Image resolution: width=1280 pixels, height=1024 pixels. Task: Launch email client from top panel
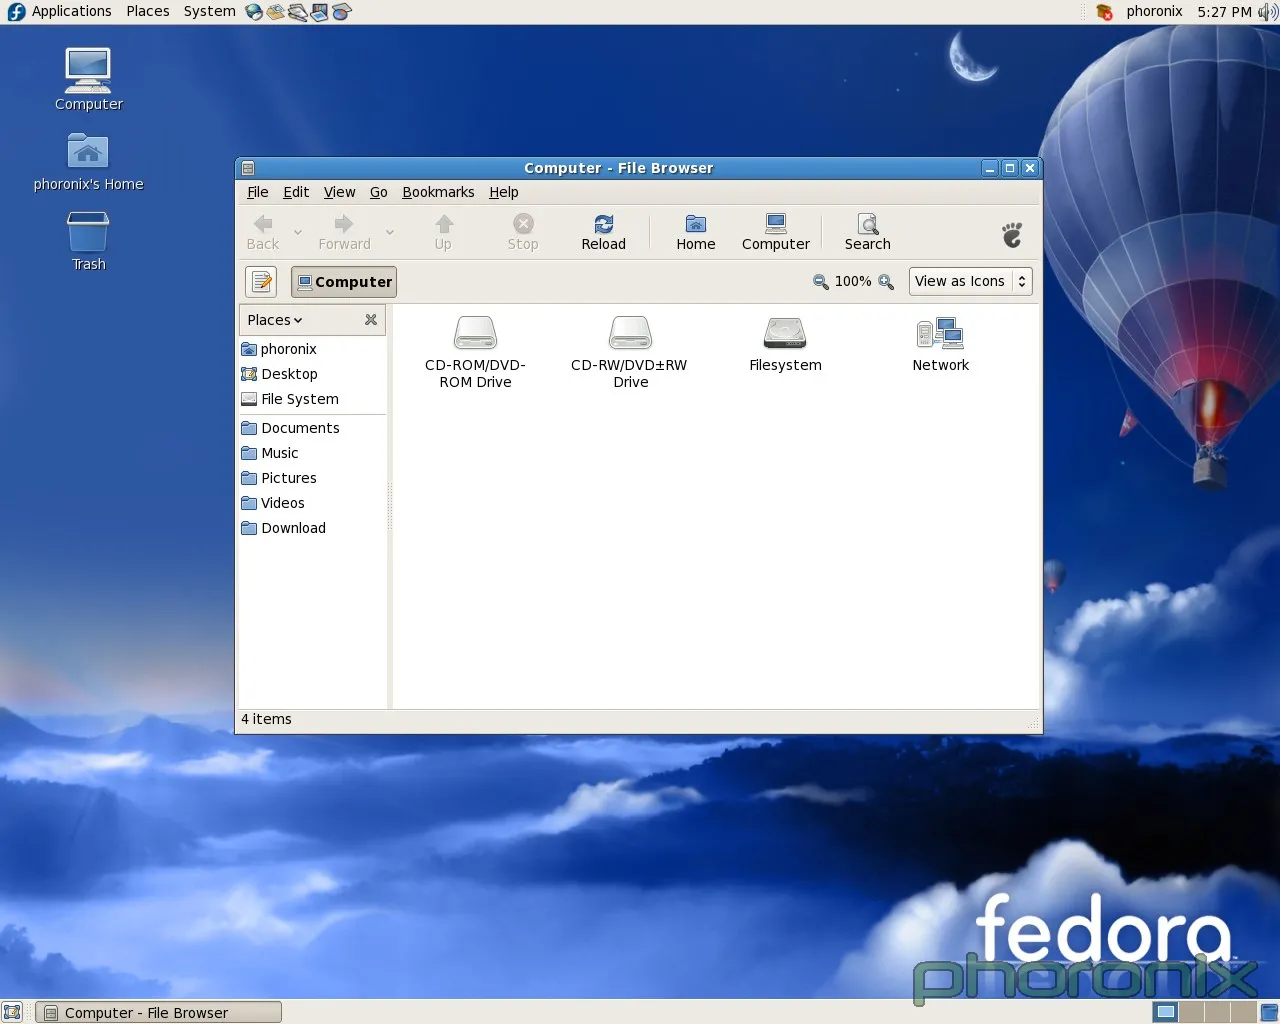tap(275, 12)
